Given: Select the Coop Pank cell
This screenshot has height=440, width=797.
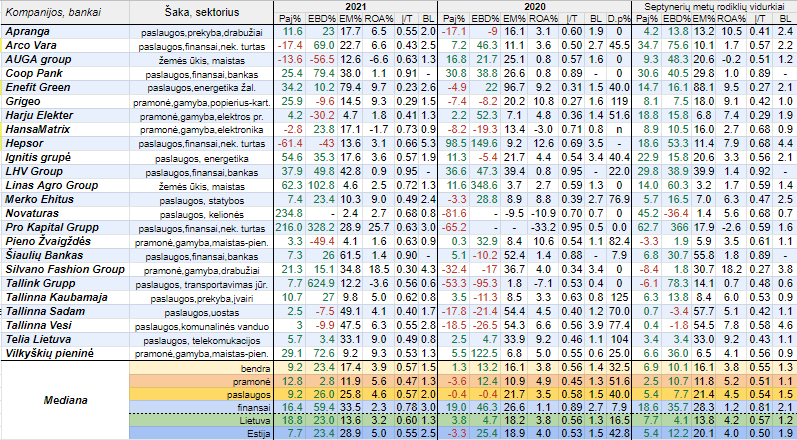Looking at the screenshot, I should [x=65, y=74].
